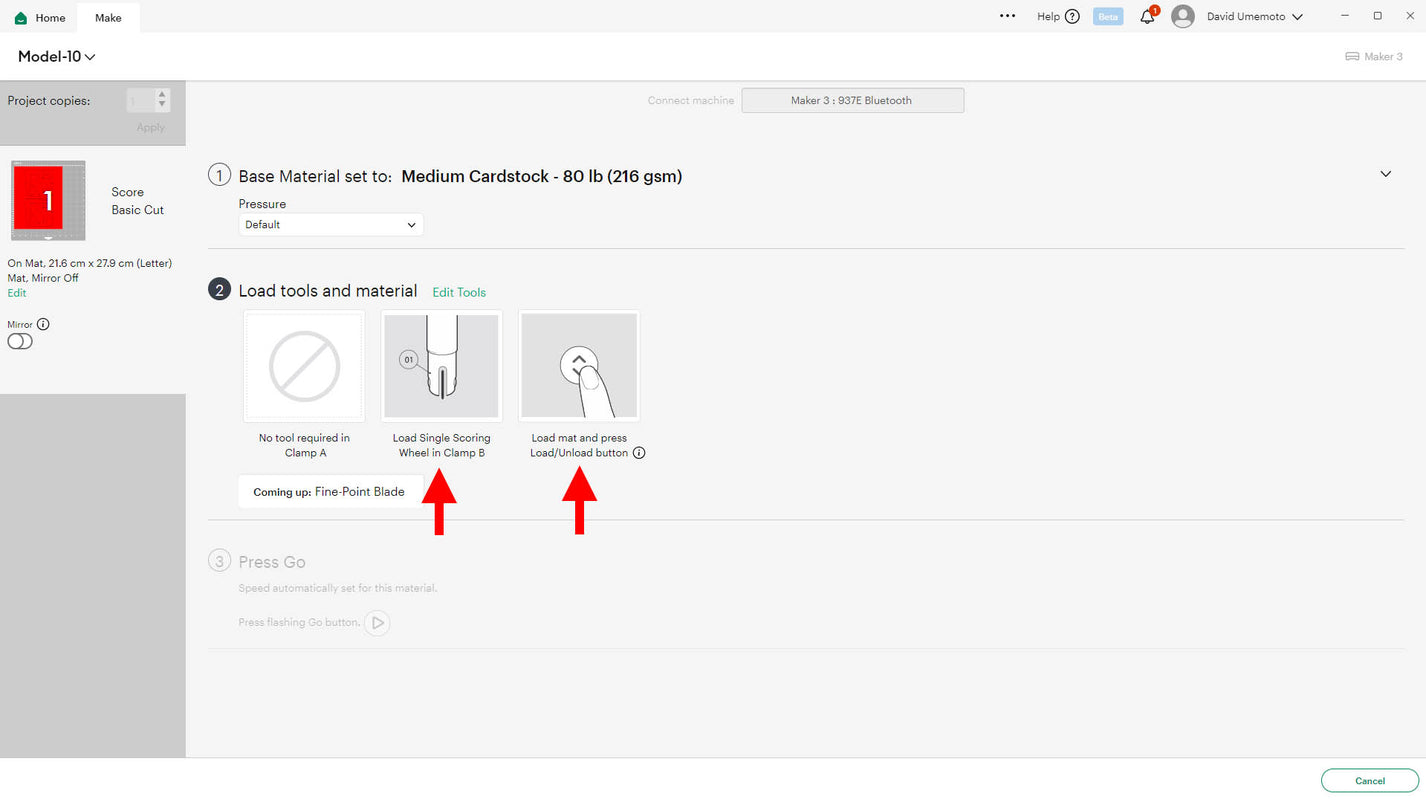
Task: Collapse the Base Material section chevron
Action: pos(1385,174)
